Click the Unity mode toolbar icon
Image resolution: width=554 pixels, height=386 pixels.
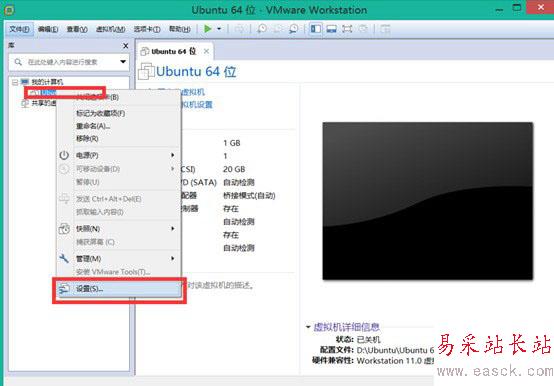click(363, 29)
